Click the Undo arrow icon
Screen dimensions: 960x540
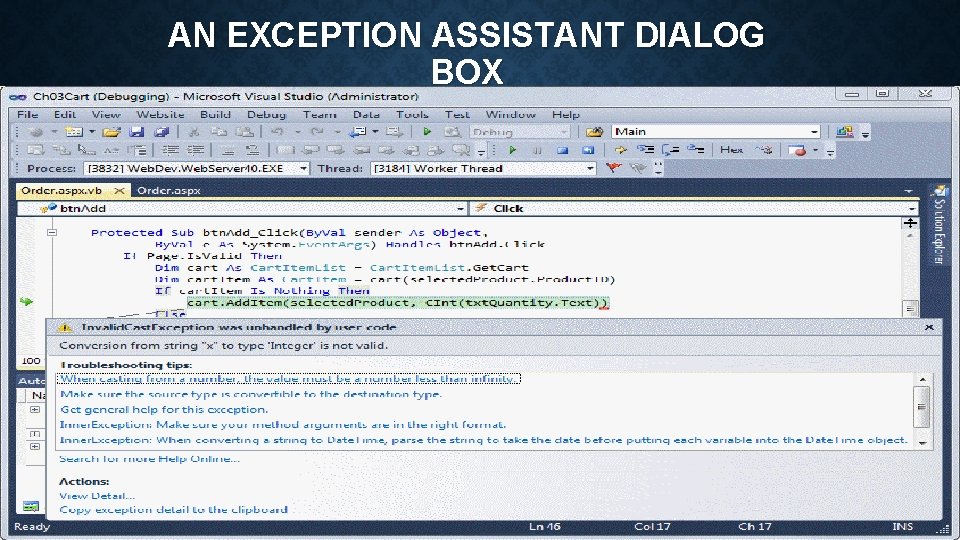277,132
